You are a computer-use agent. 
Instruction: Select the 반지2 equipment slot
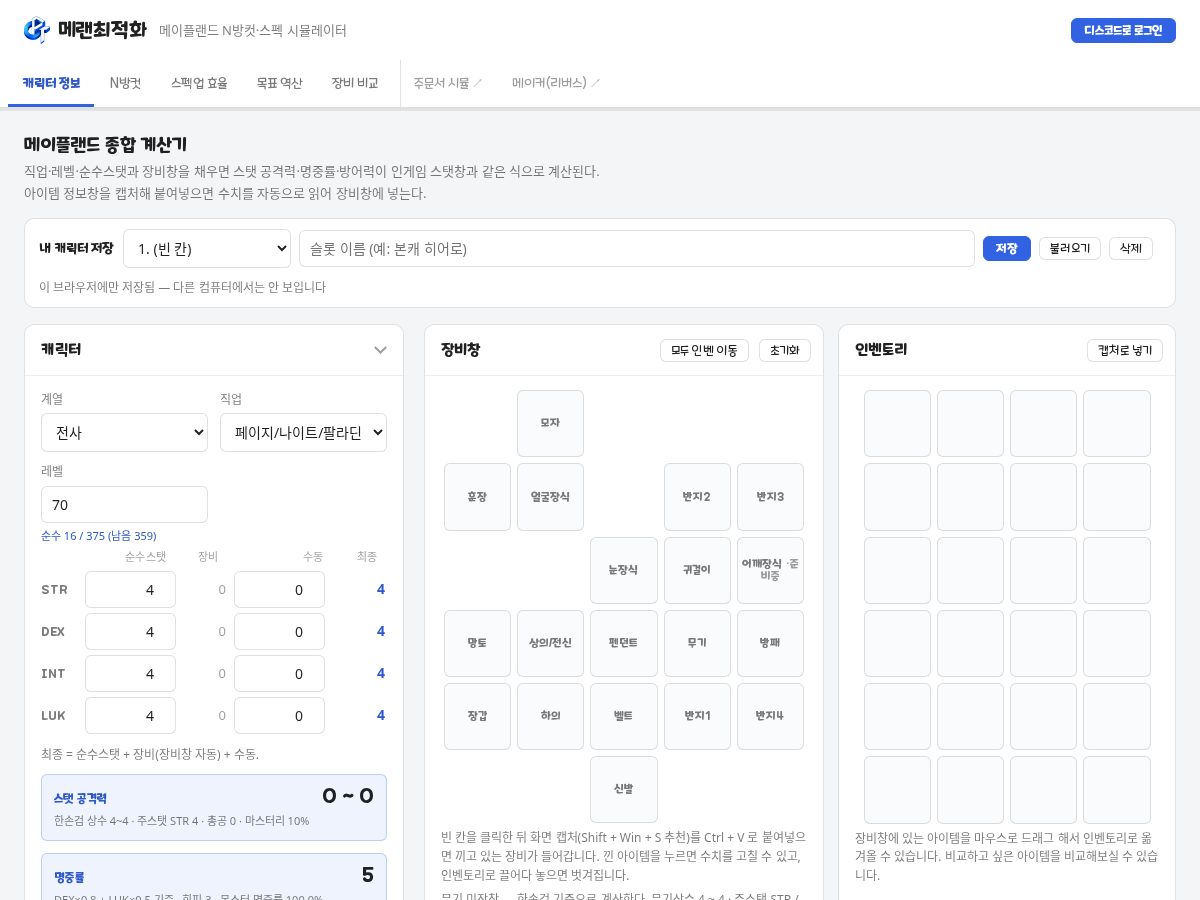coord(697,497)
